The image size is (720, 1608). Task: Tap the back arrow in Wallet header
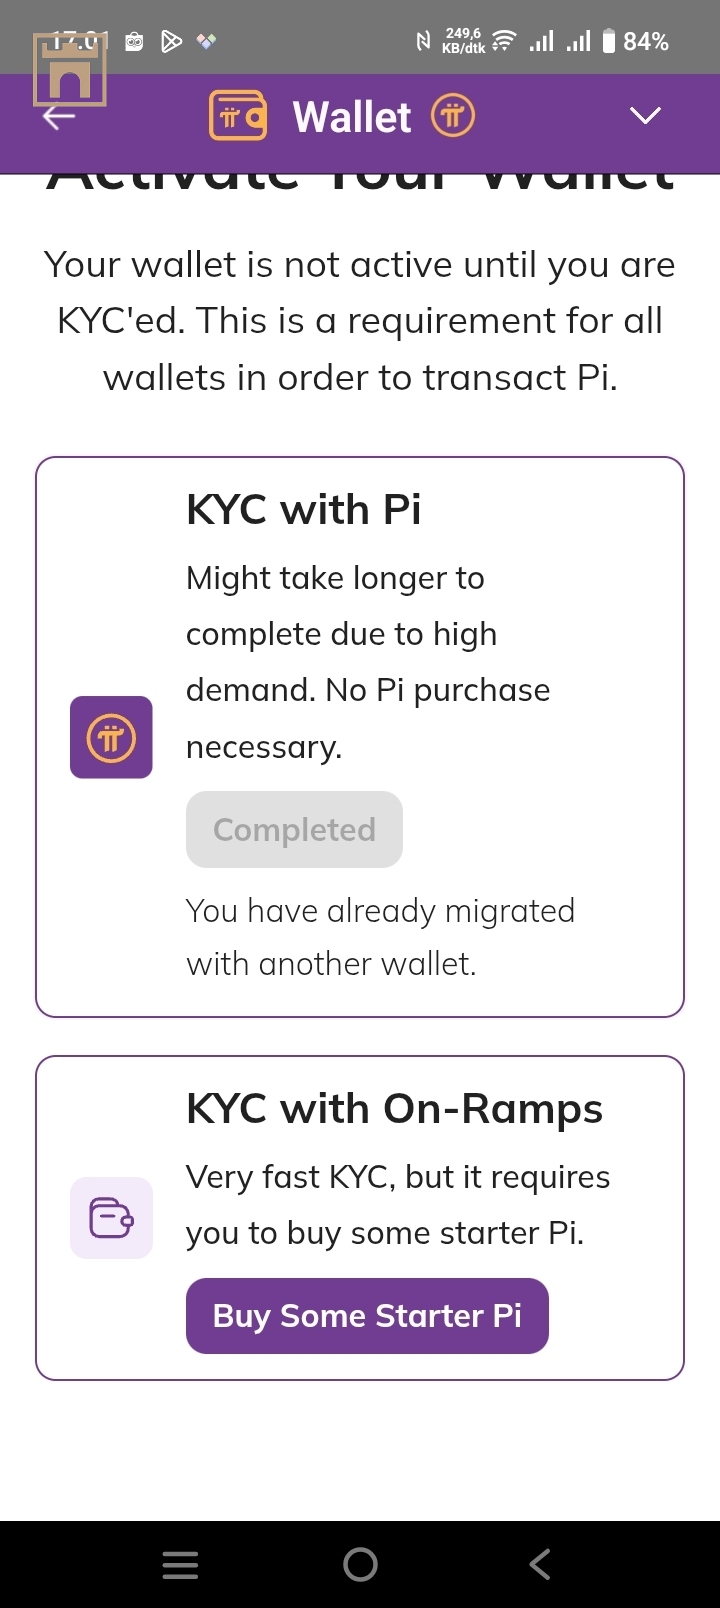pyautogui.click(x=59, y=118)
